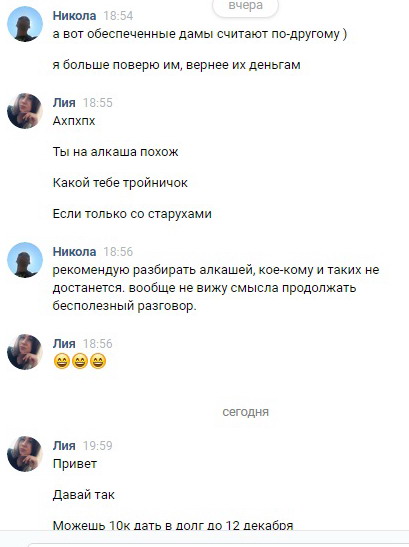
Task: Open Лия's avatar beside the 18:55 message
Action: pos(25,111)
